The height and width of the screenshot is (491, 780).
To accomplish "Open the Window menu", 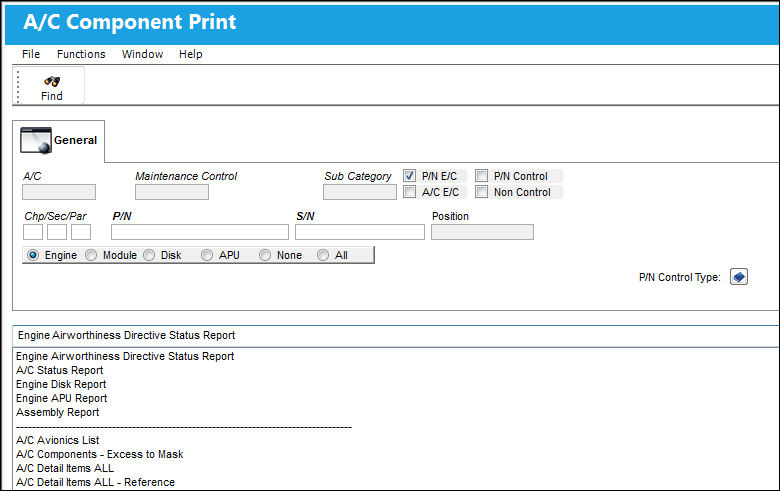I will (142, 54).
